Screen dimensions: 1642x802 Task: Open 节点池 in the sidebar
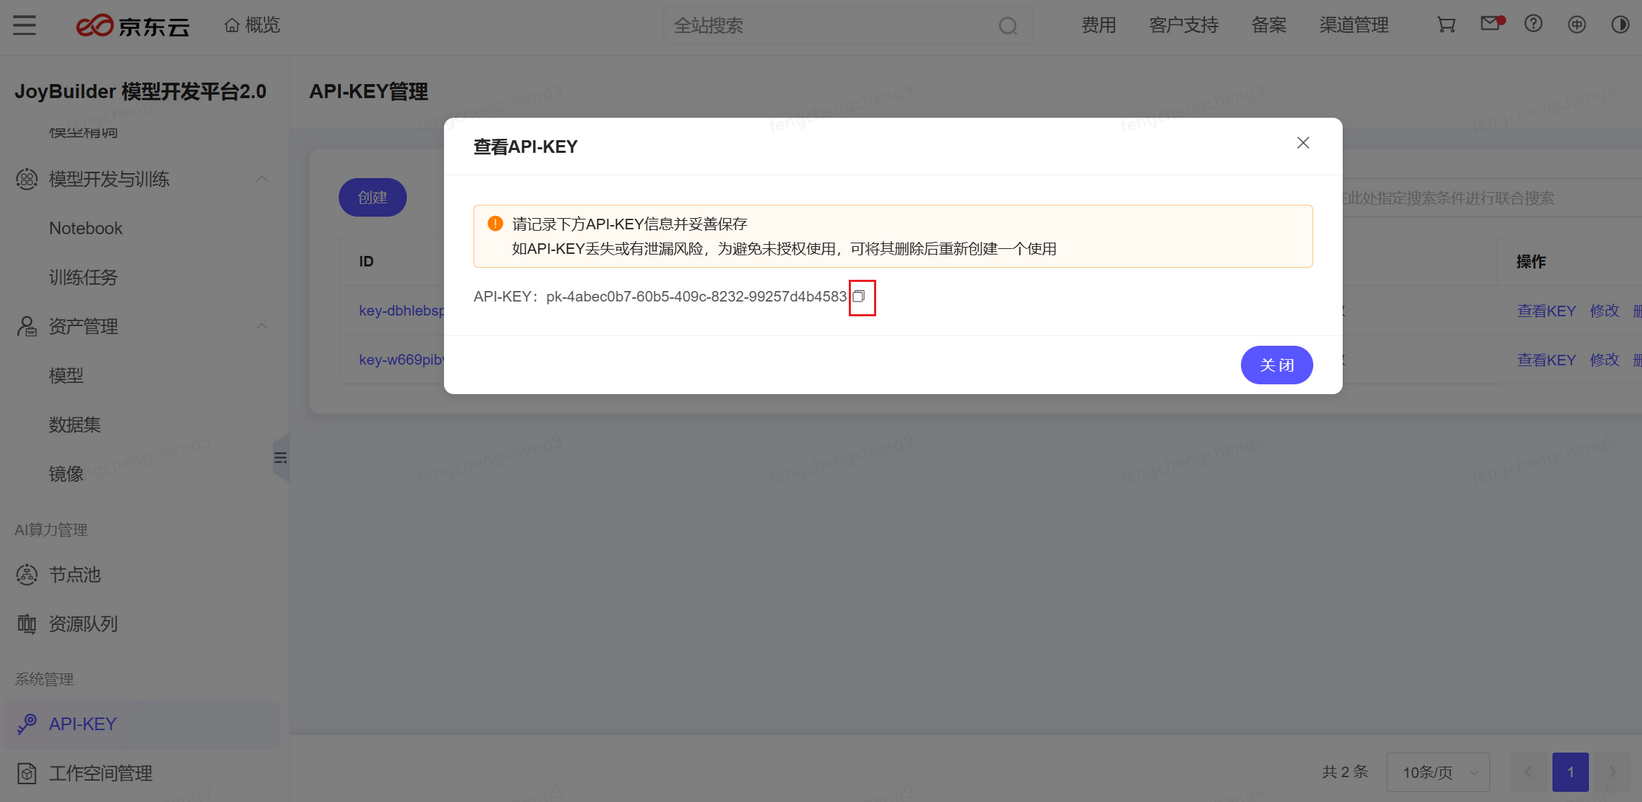pos(75,575)
